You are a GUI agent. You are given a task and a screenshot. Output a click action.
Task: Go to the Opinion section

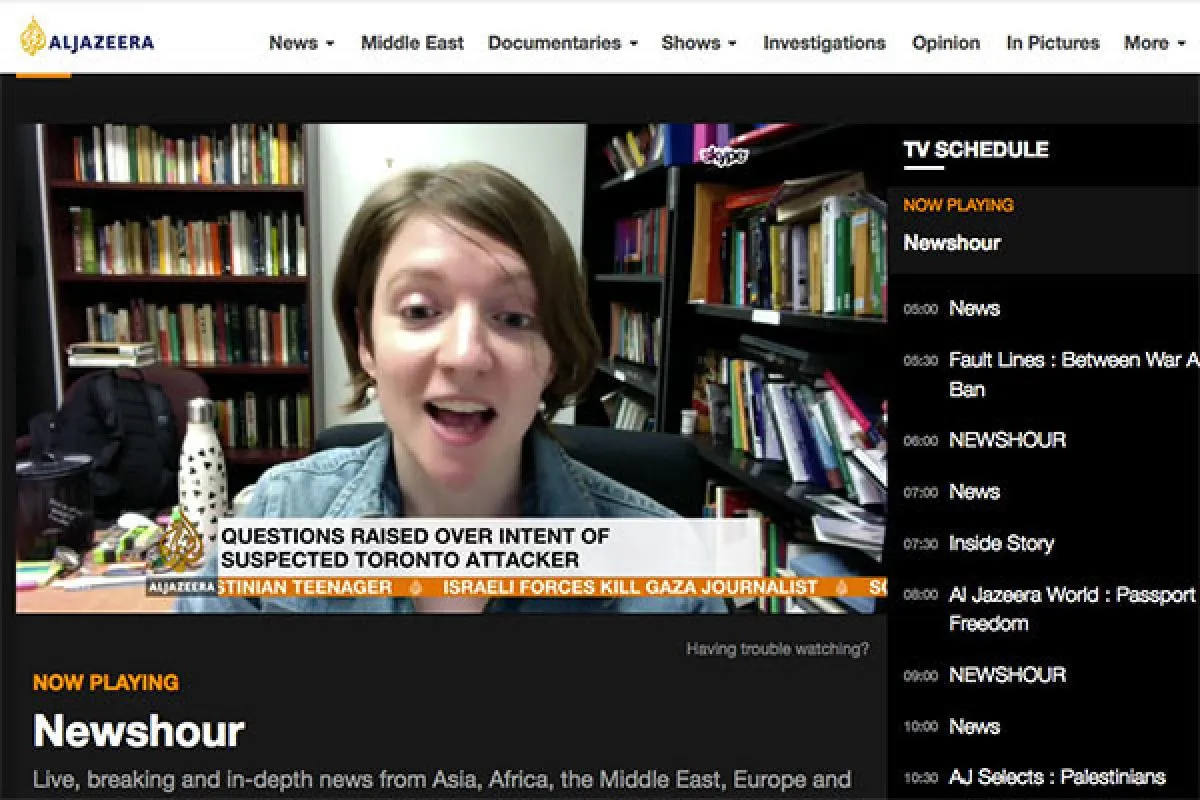point(945,43)
